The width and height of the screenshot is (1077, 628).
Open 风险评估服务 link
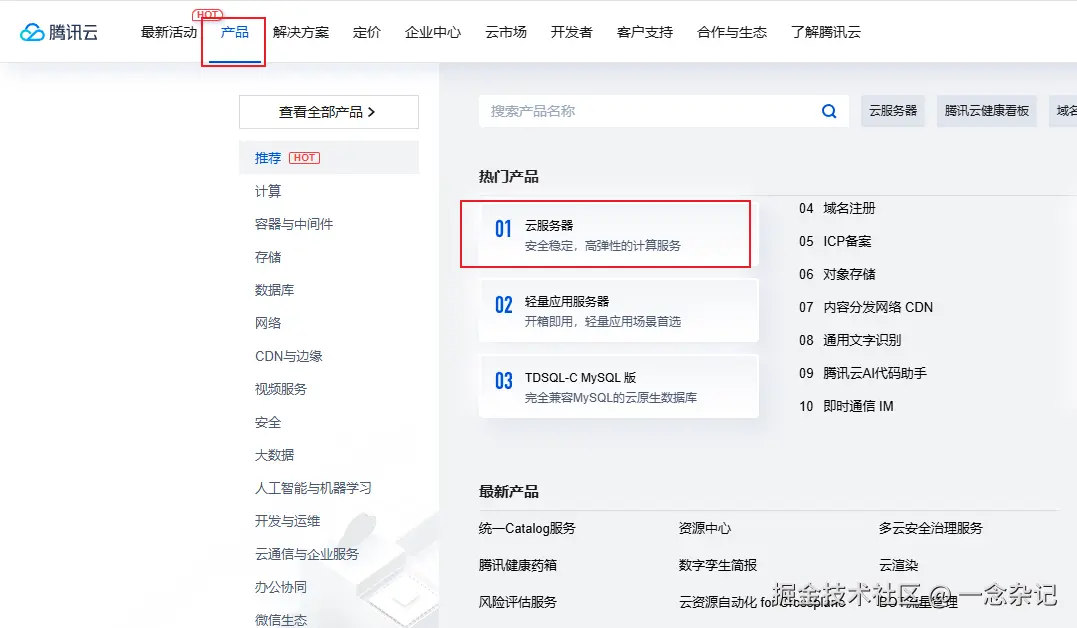tap(518, 603)
